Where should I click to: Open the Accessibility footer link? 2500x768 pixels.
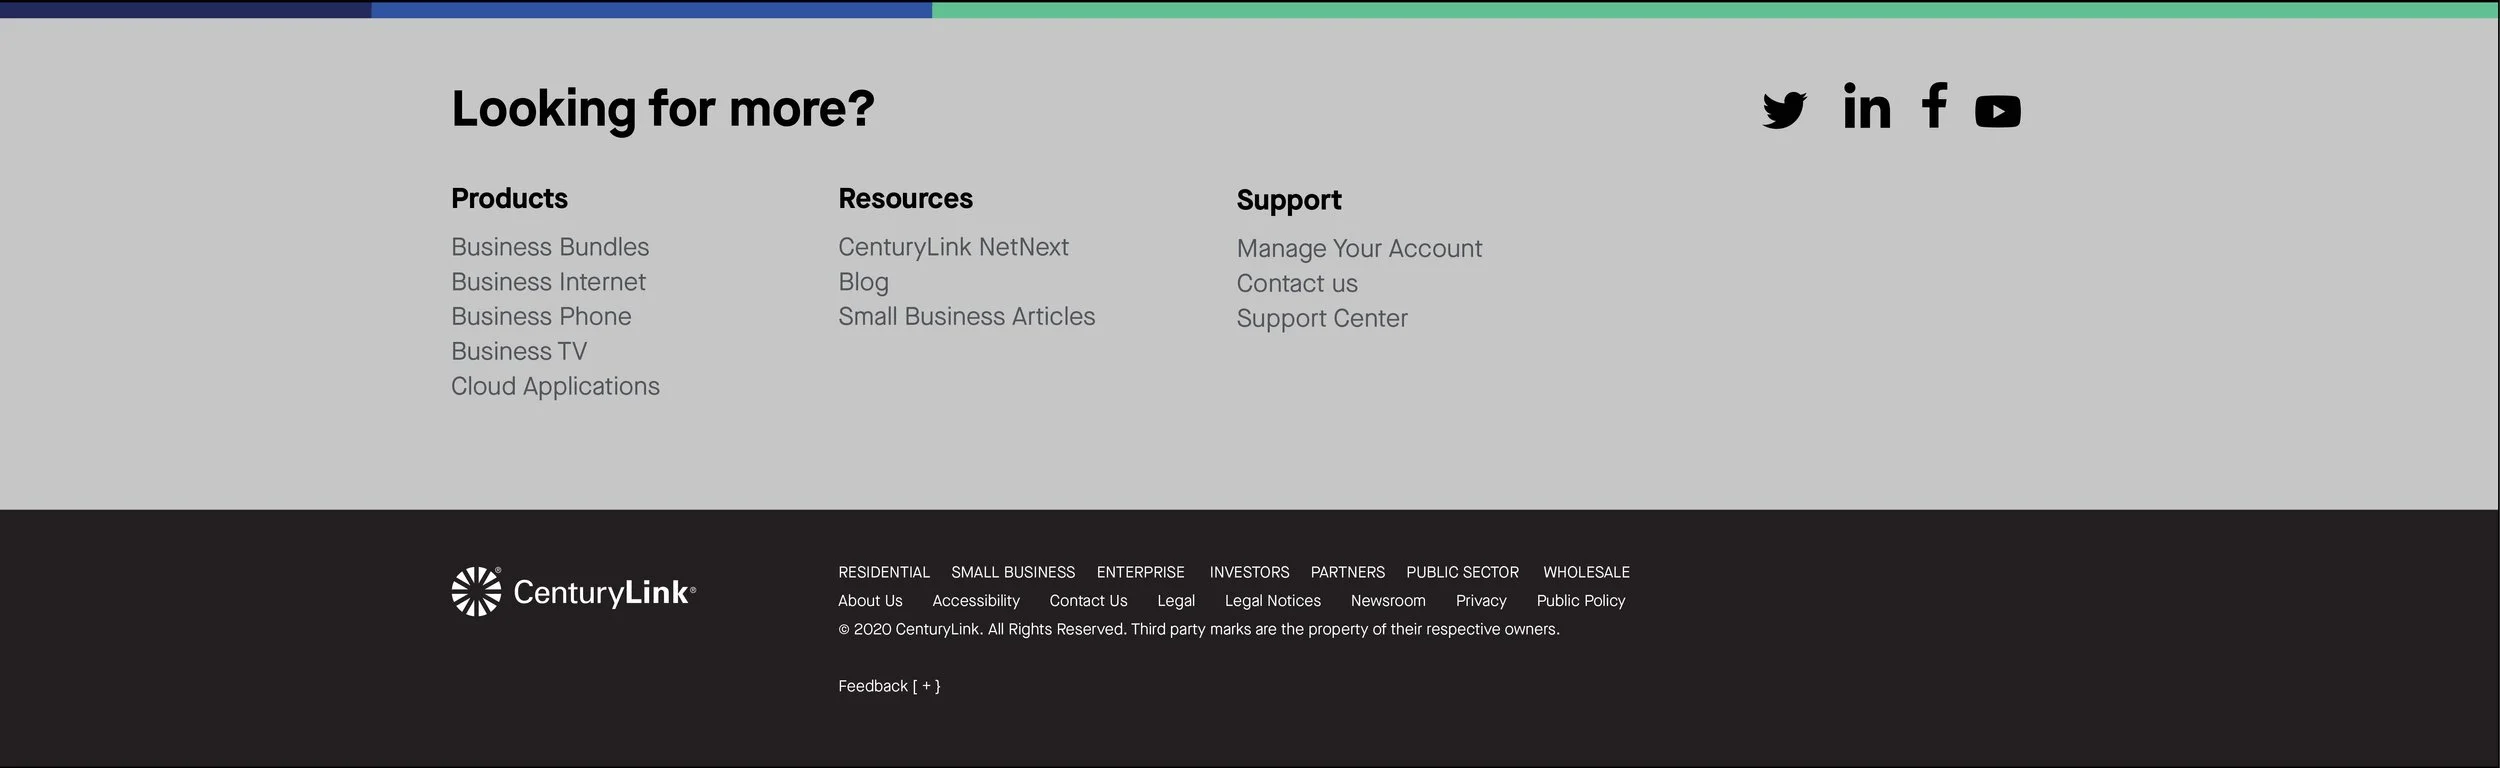[x=976, y=601]
